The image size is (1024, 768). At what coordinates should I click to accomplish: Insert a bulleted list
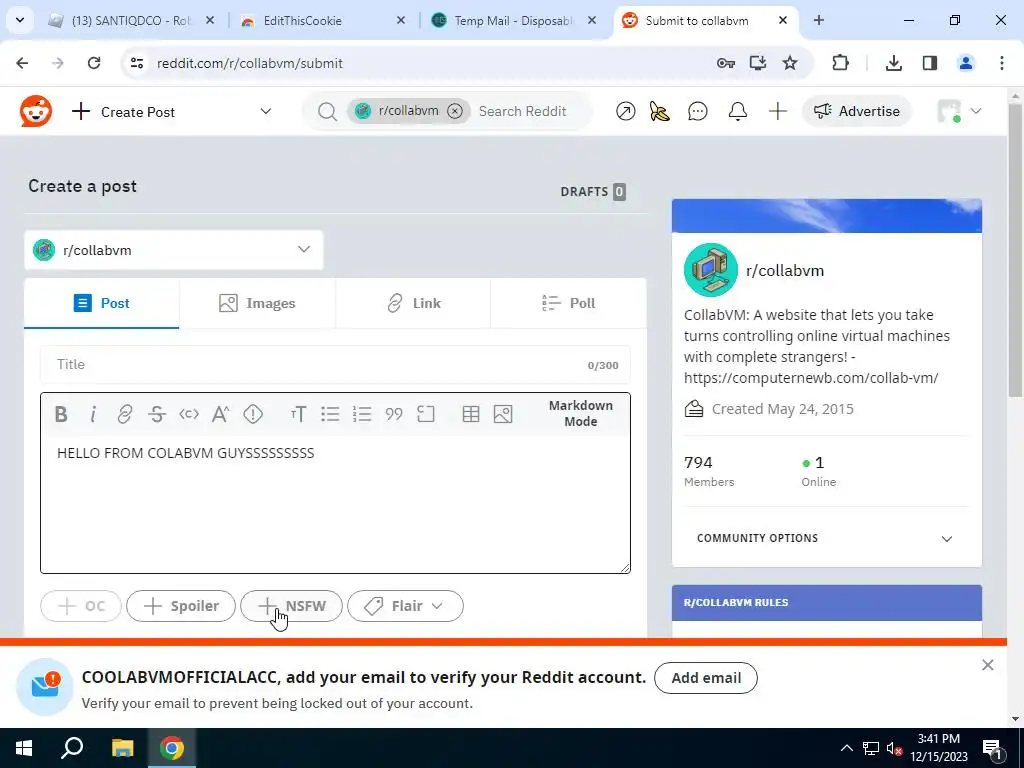point(330,414)
